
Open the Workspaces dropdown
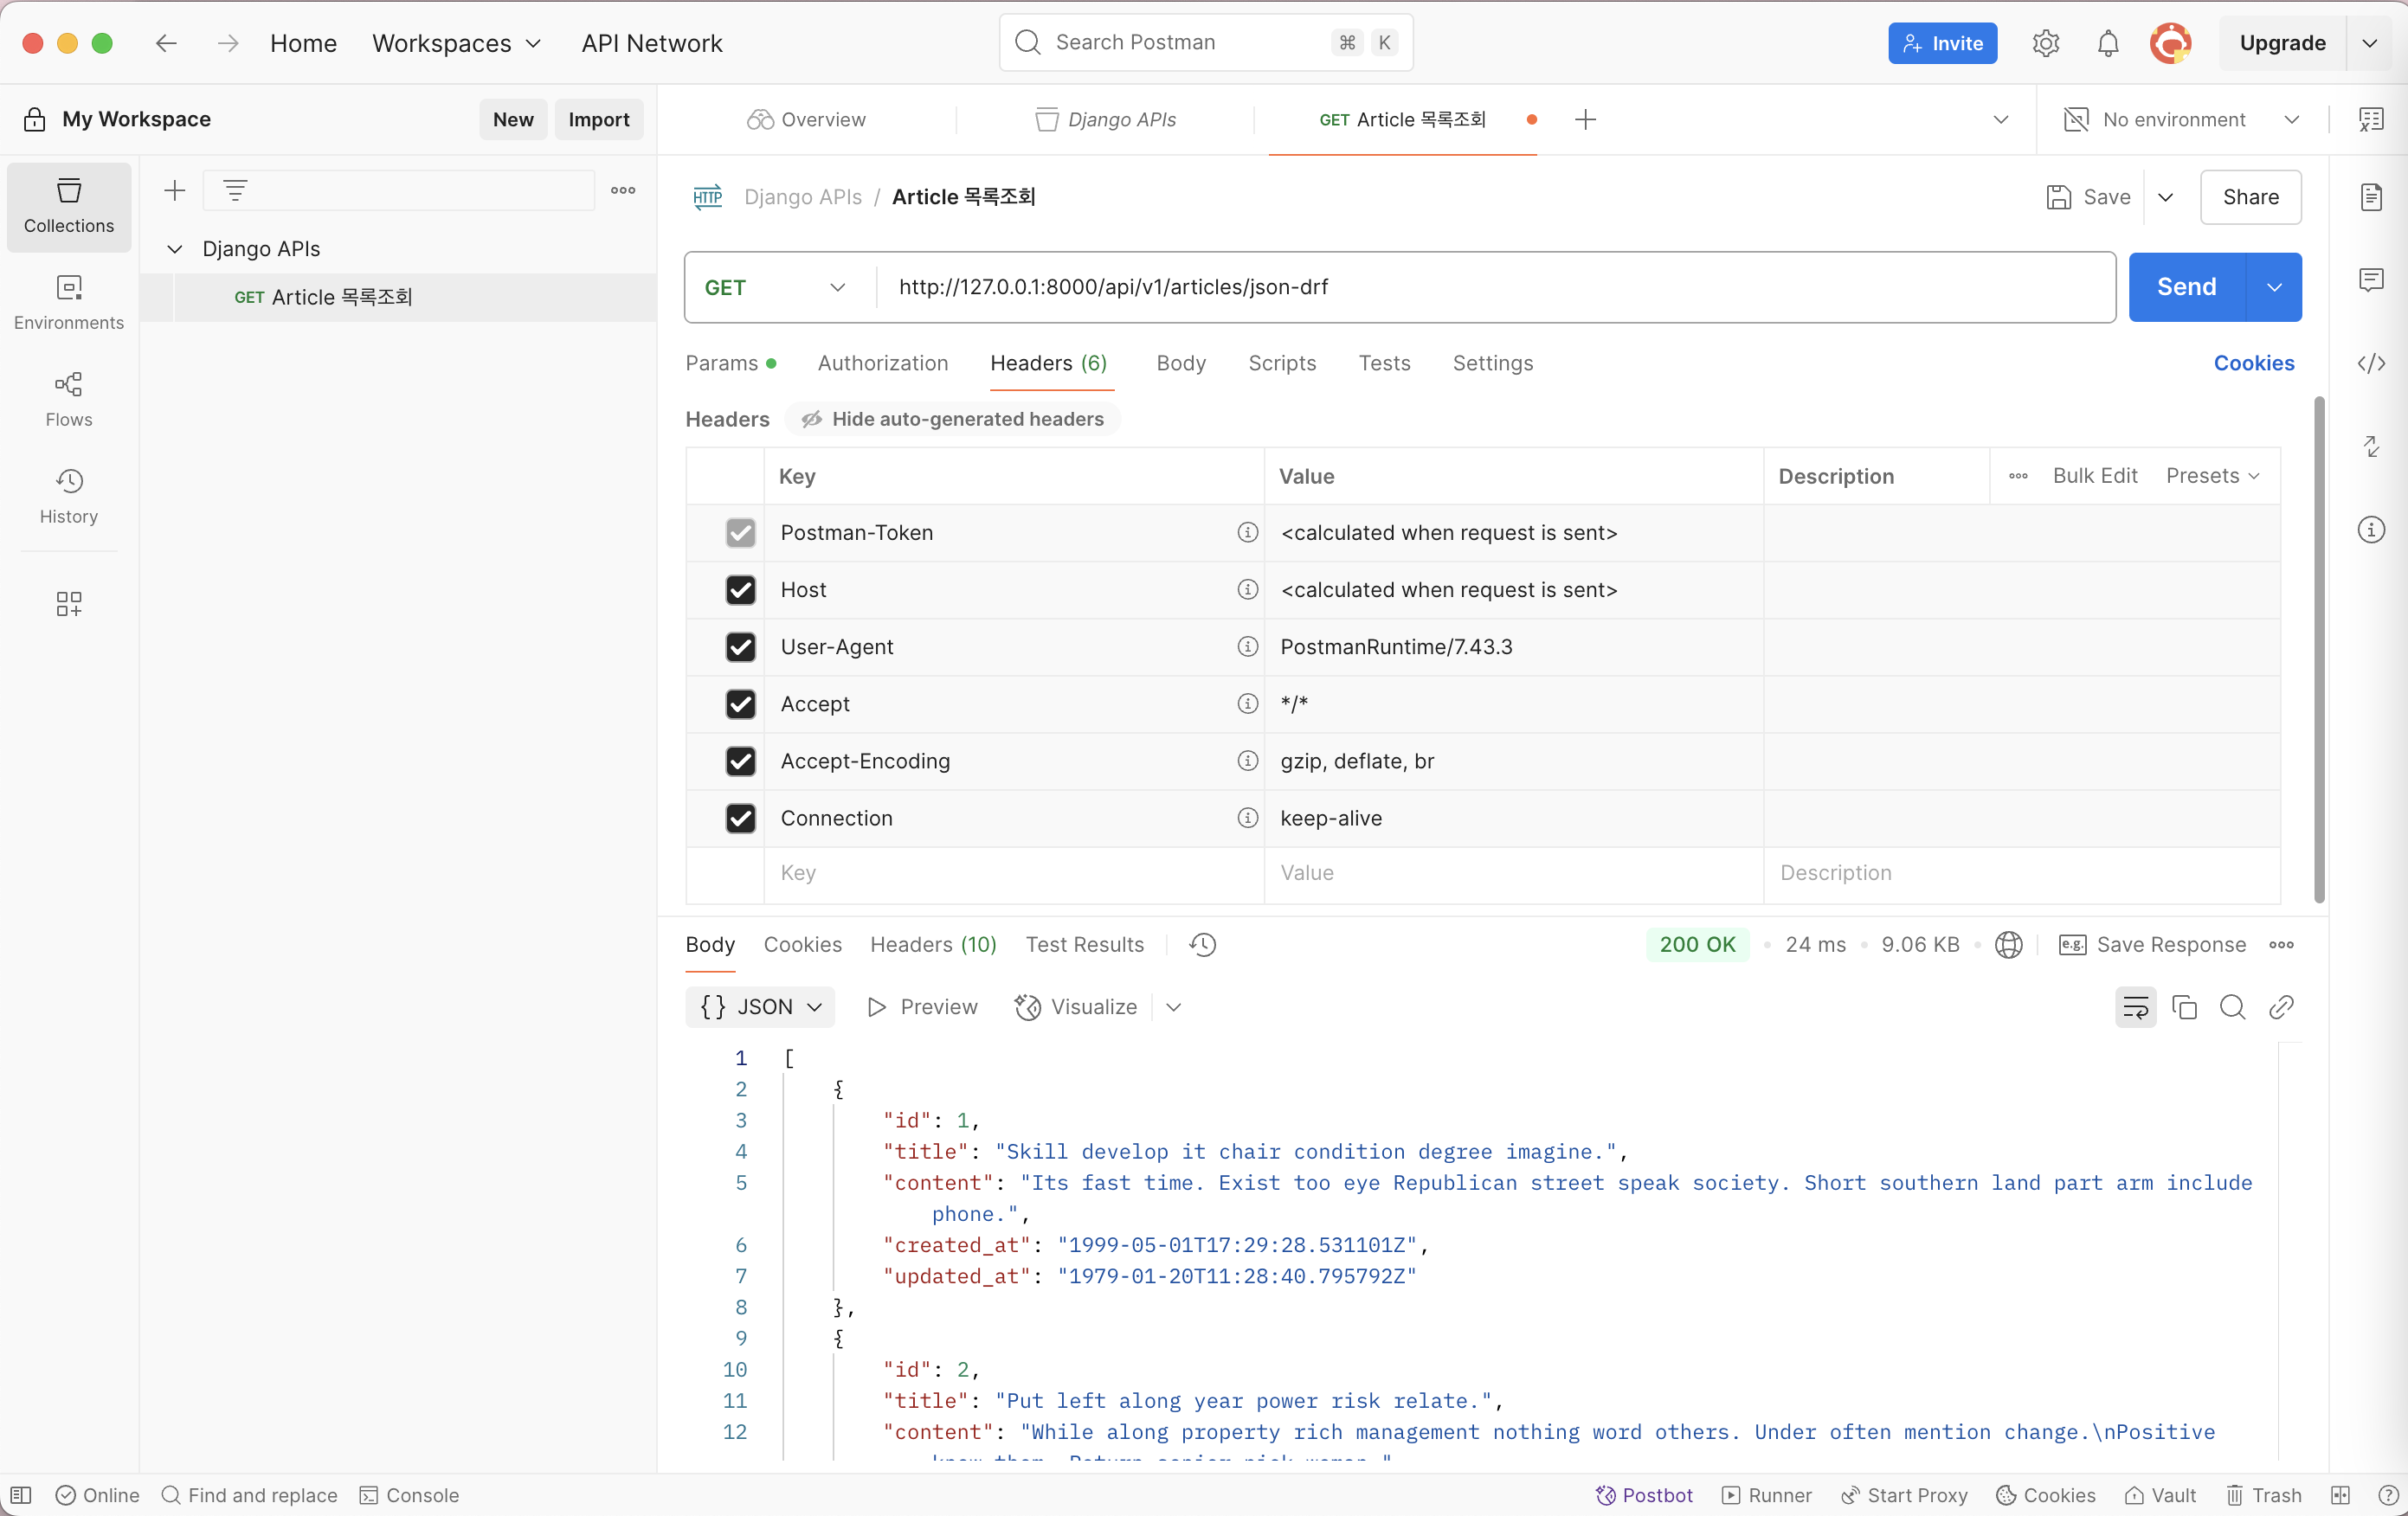pyautogui.click(x=456, y=43)
